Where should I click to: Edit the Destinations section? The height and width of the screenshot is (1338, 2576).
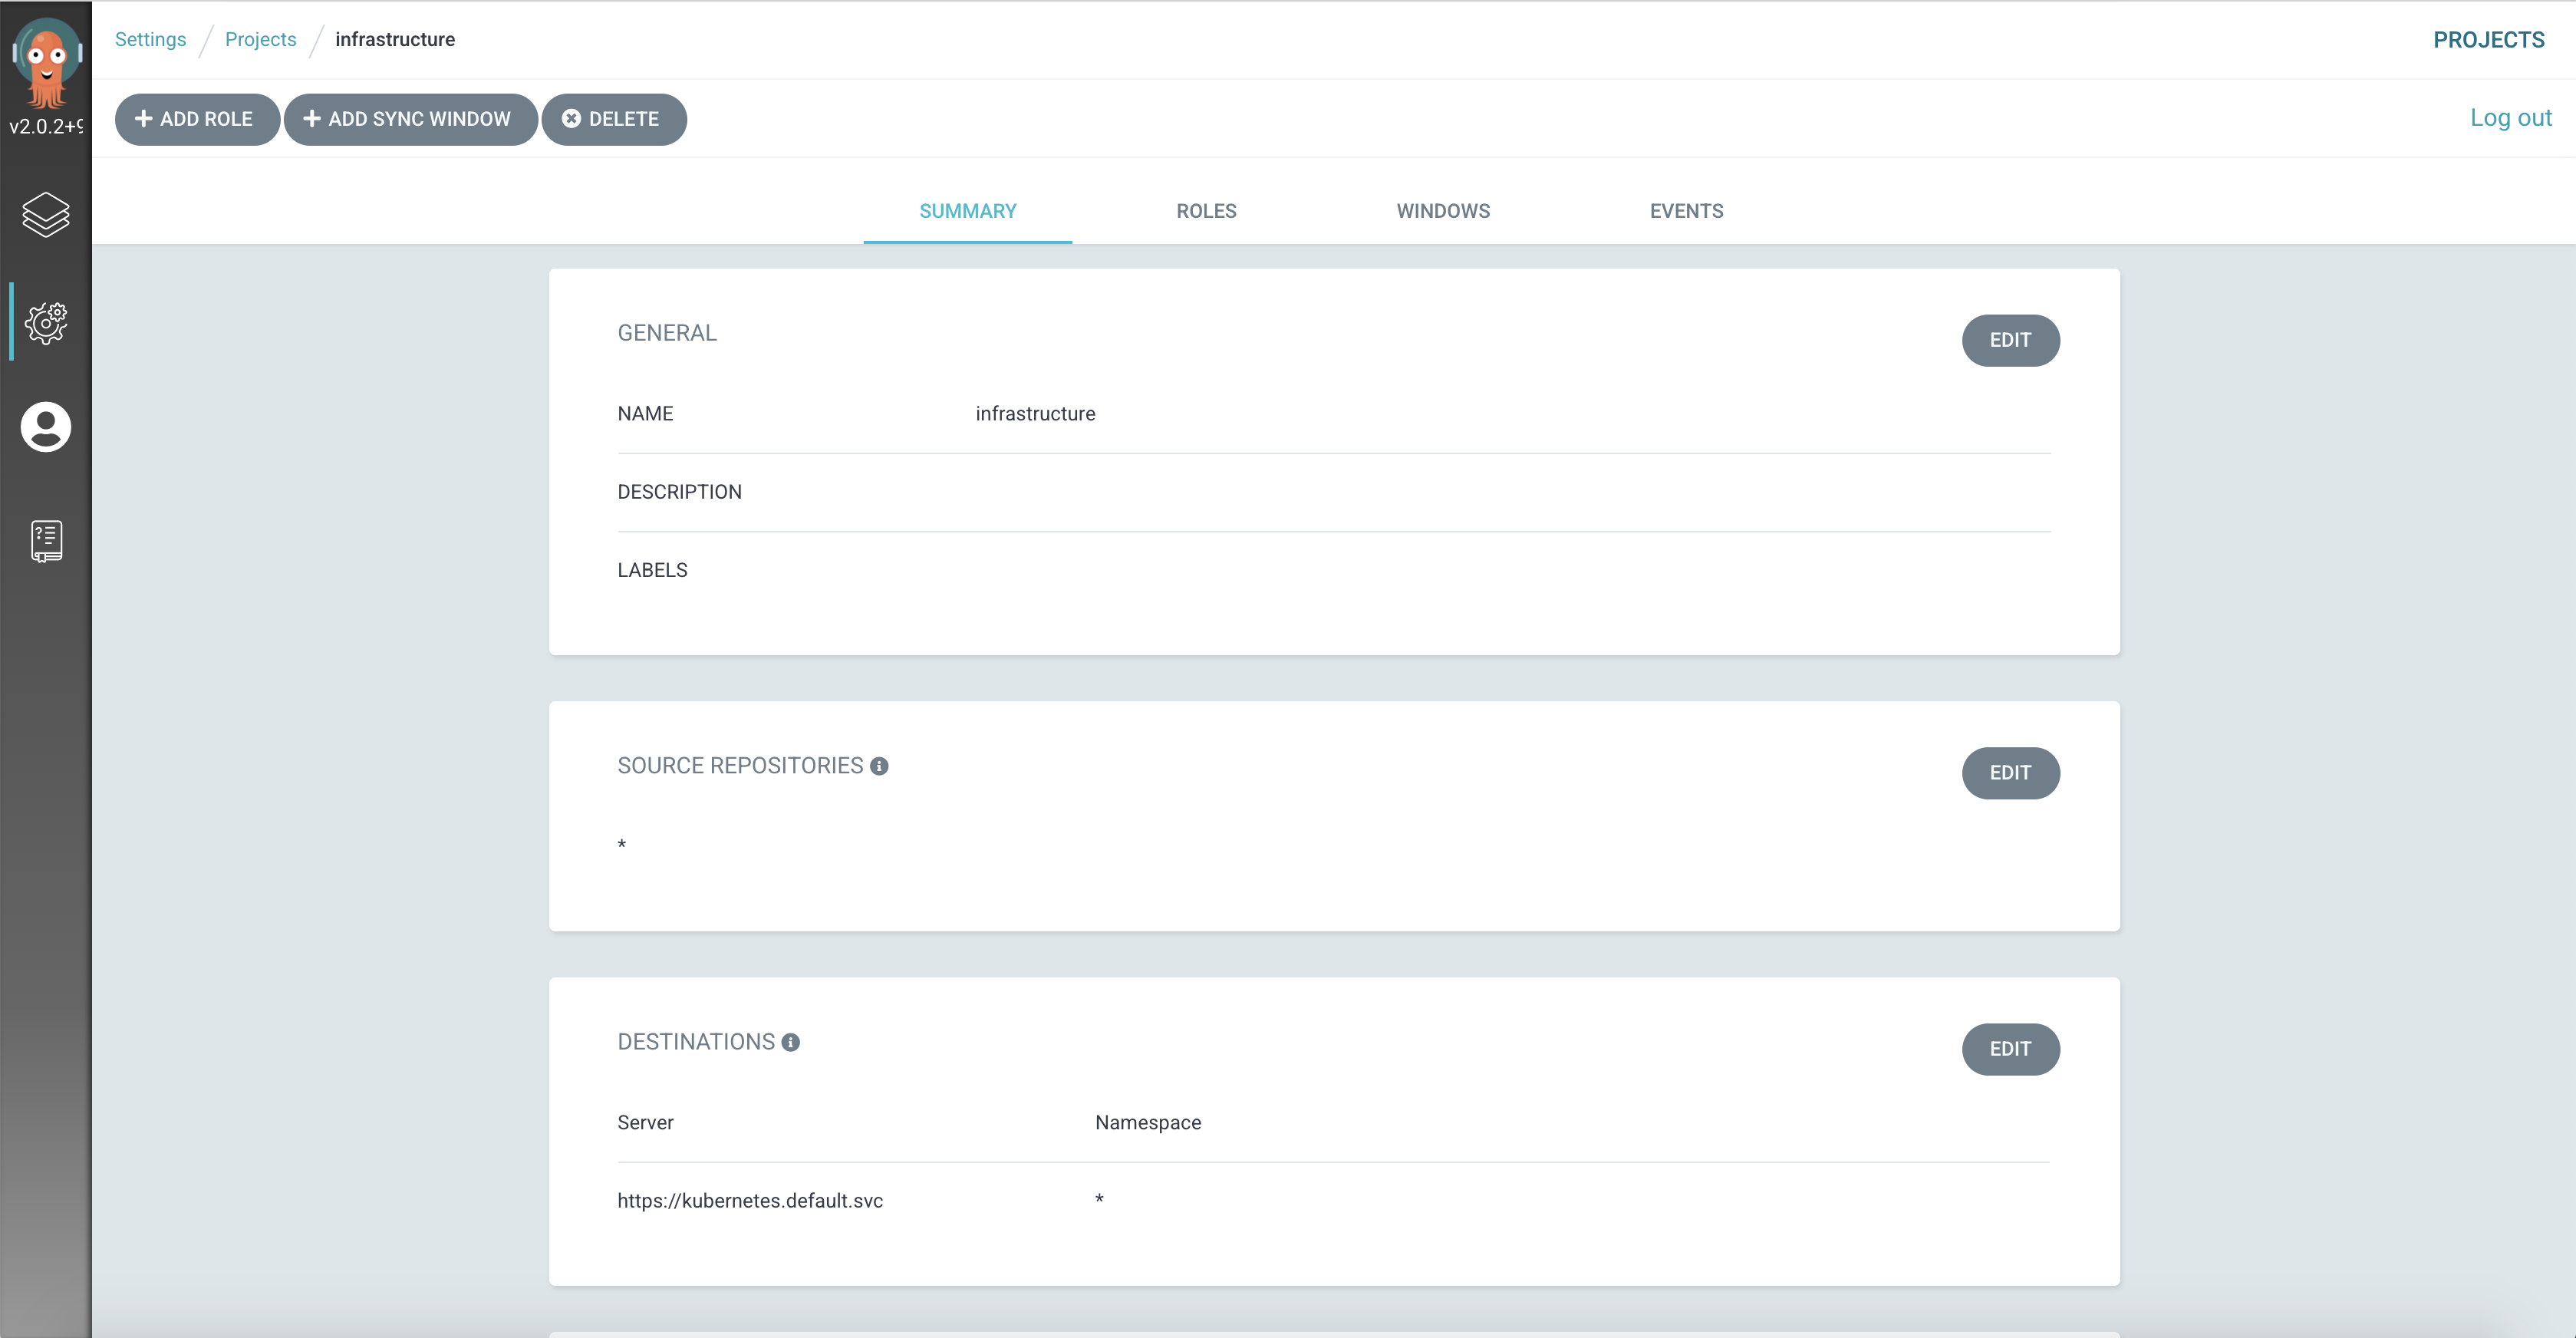2009,1049
